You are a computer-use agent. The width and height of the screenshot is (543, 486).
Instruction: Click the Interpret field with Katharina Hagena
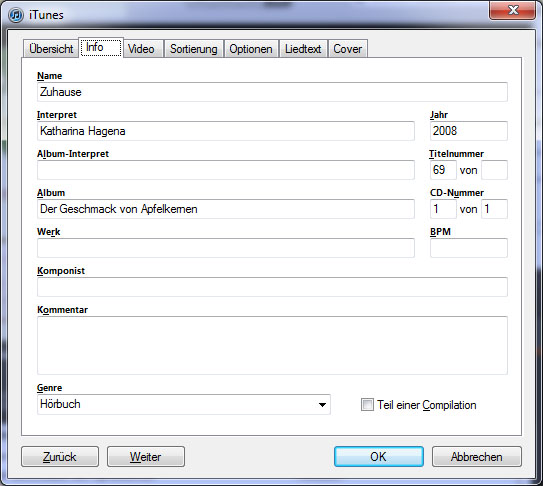click(226, 131)
